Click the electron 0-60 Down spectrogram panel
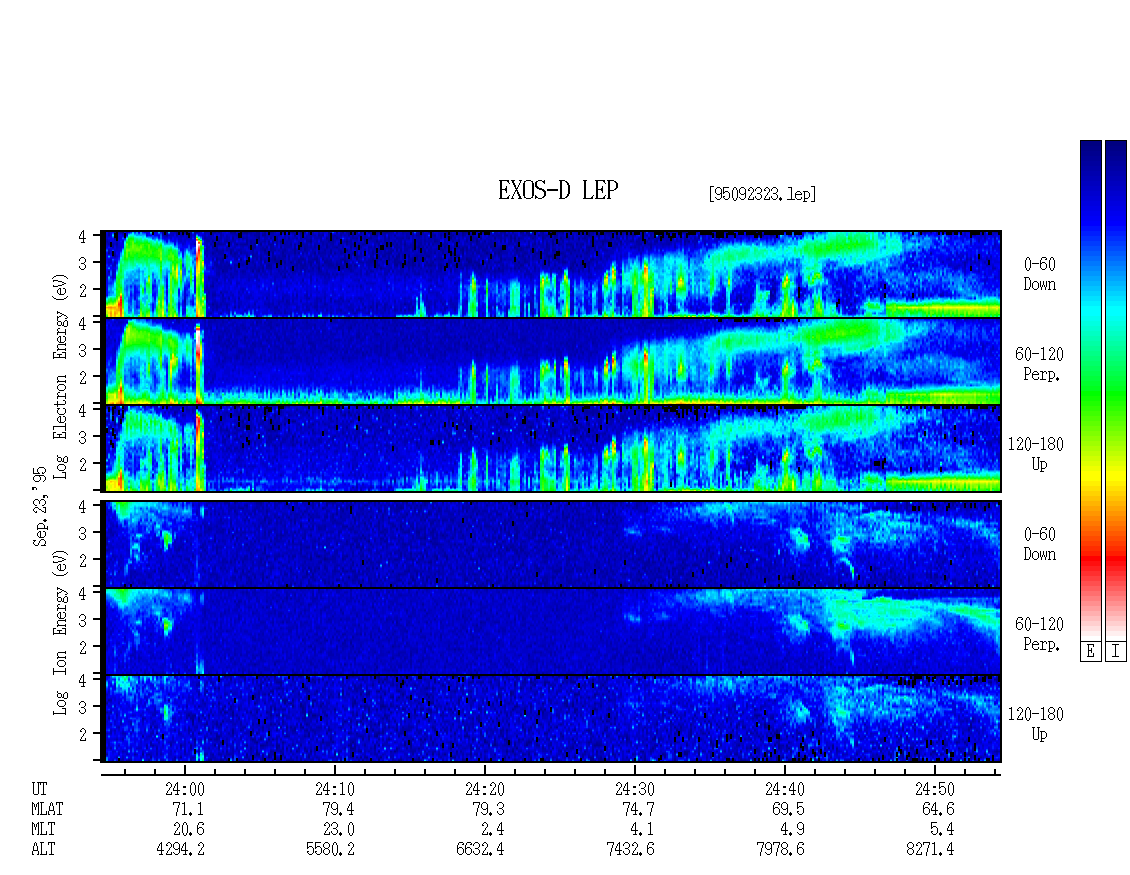The height and width of the screenshot is (875, 1130). 553,274
